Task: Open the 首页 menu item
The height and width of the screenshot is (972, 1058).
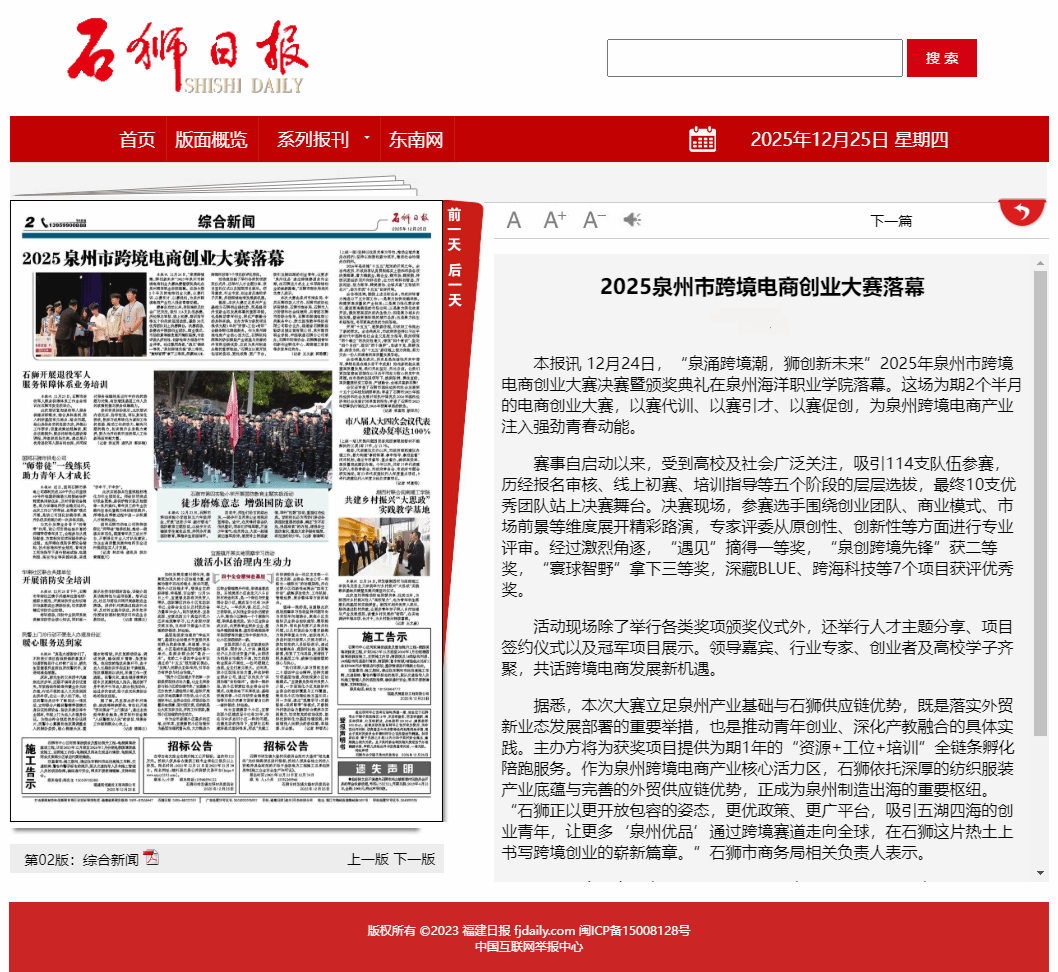Action: (137, 139)
